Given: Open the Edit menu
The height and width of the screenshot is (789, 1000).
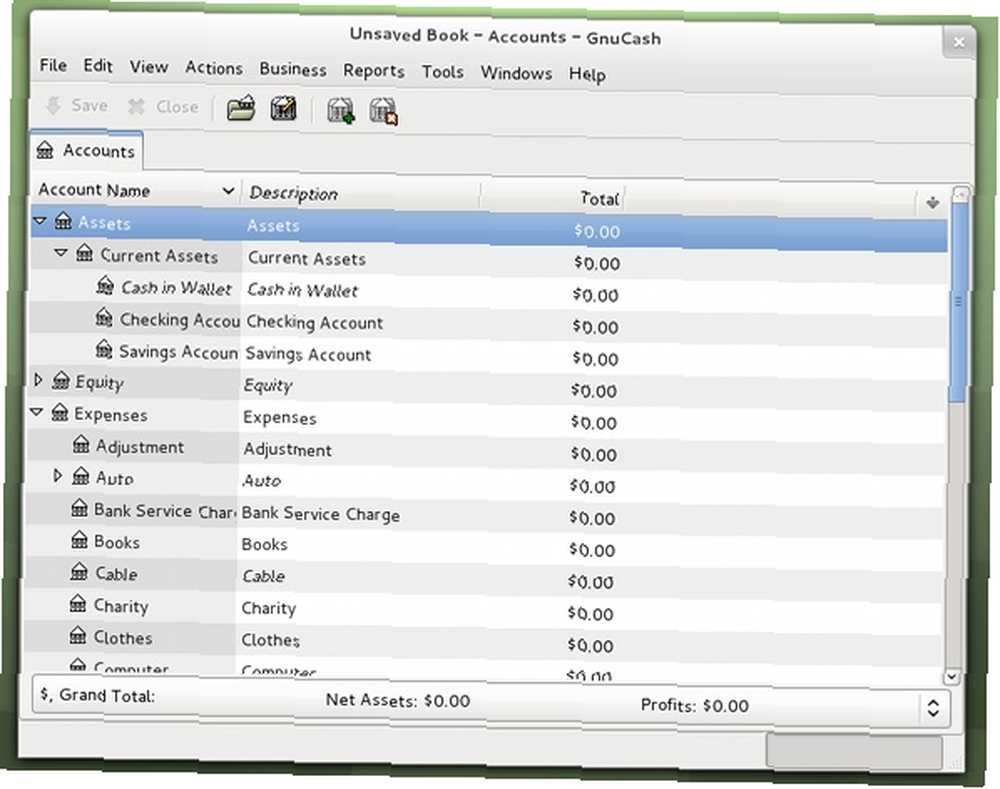Looking at the screenshot, I should click(98, 66).
